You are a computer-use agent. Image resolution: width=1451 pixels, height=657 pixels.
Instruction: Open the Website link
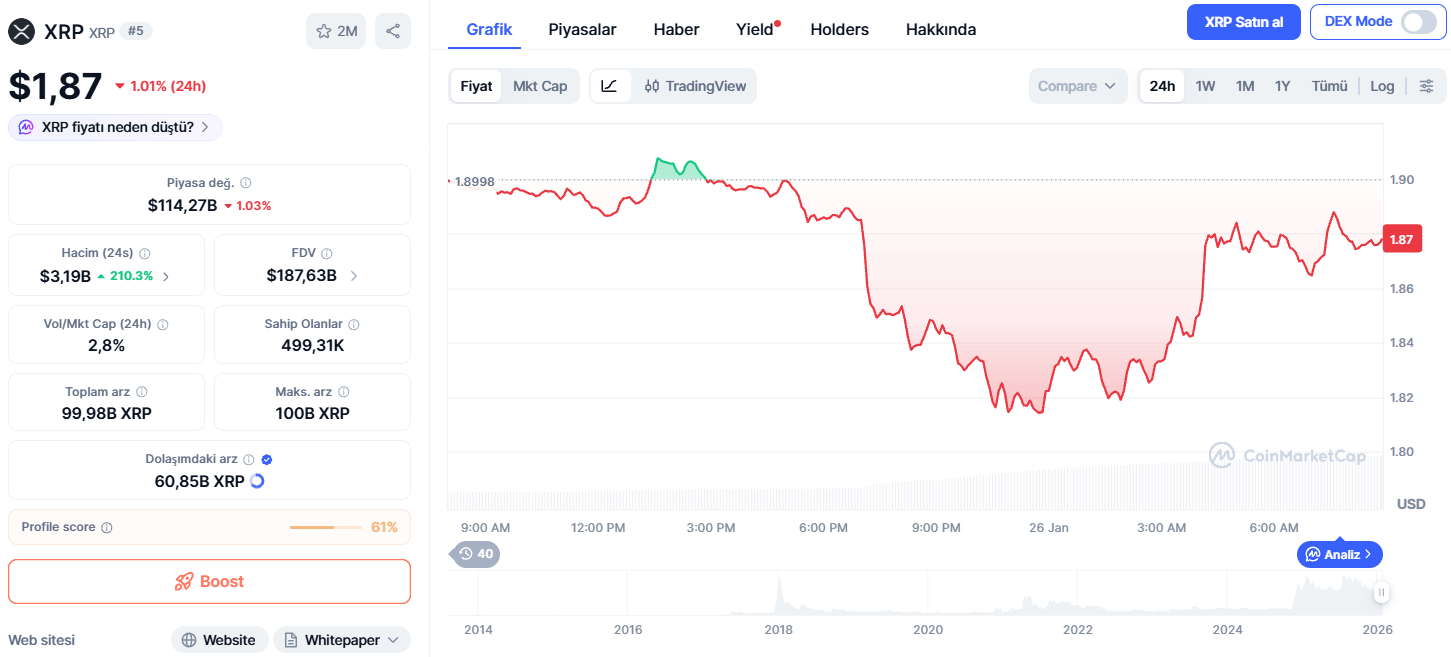coord(219,640)
